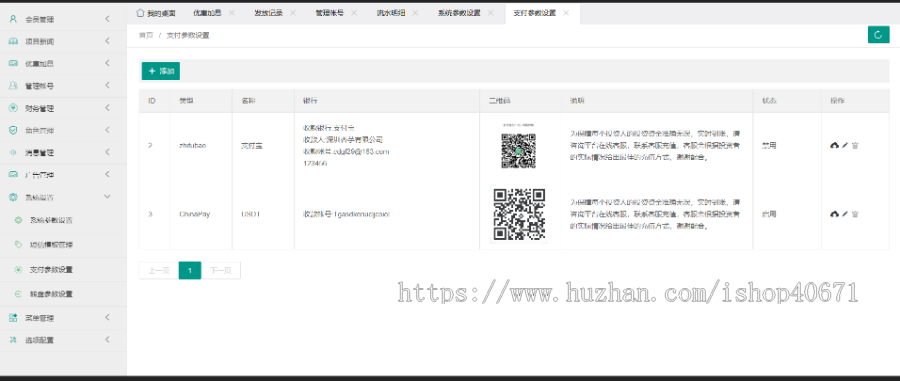Click the 启用 status in ChinaPay row
This screenshot has height=381, width=900.
tap(769, 214)
